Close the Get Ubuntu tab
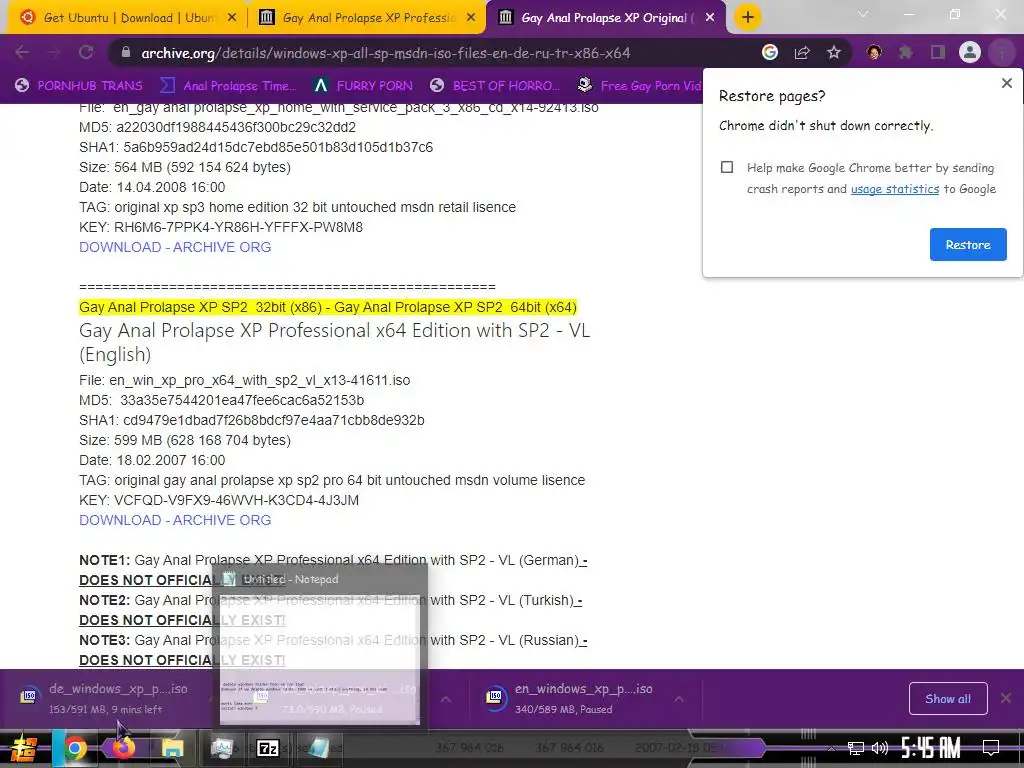Image resolution: width=1024 pixels, height=768 pixels. (232, 18)
